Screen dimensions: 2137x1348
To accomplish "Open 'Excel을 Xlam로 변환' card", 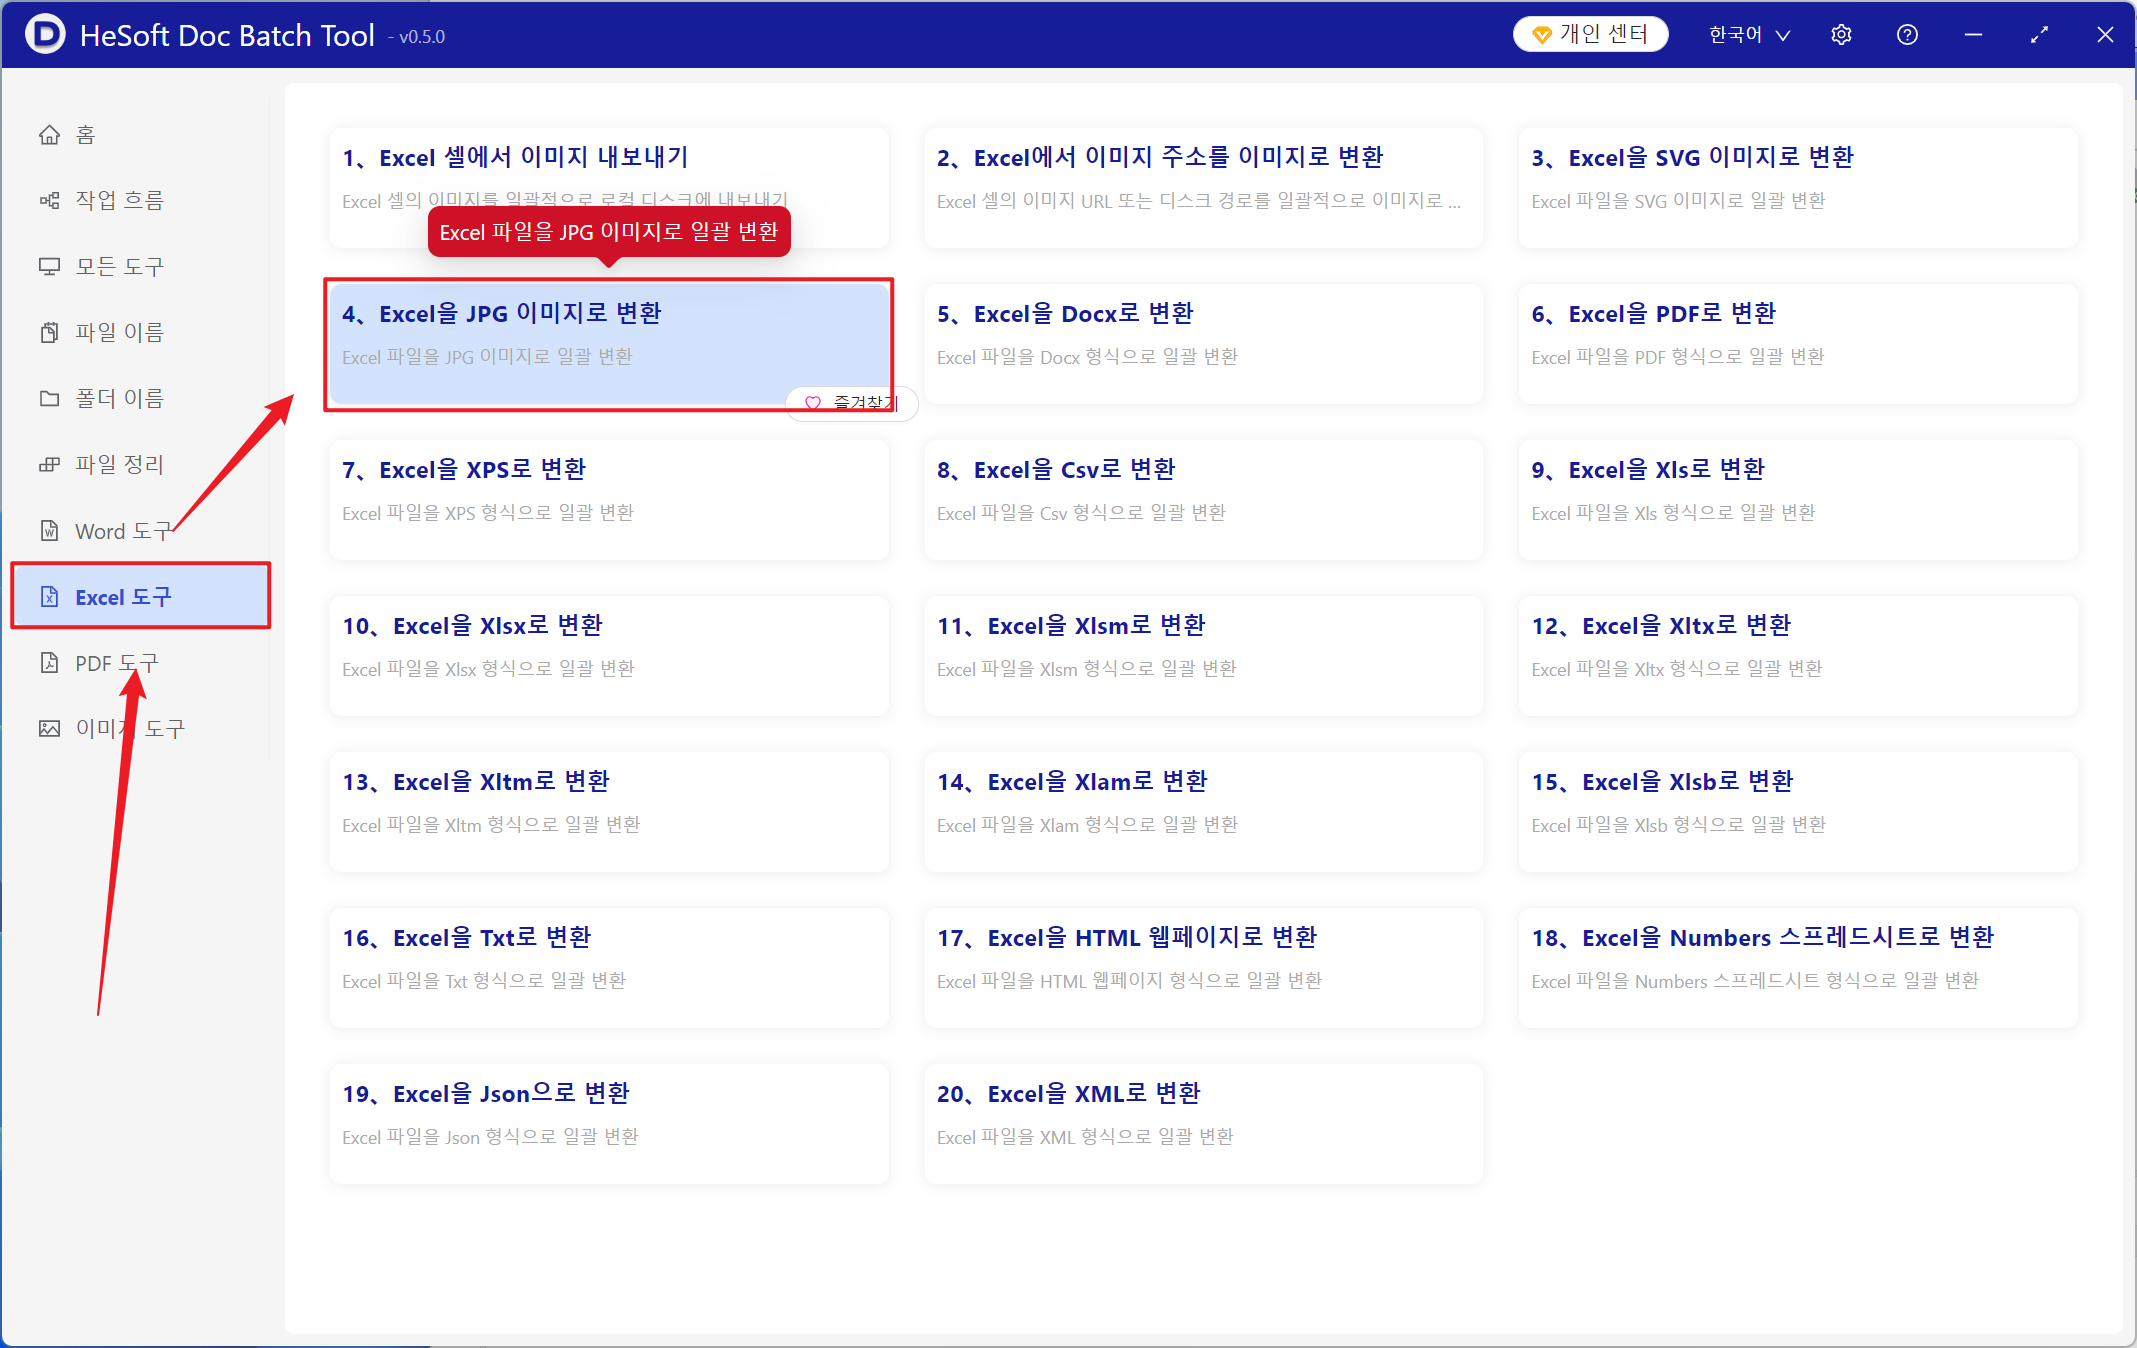I will 1203,812.
